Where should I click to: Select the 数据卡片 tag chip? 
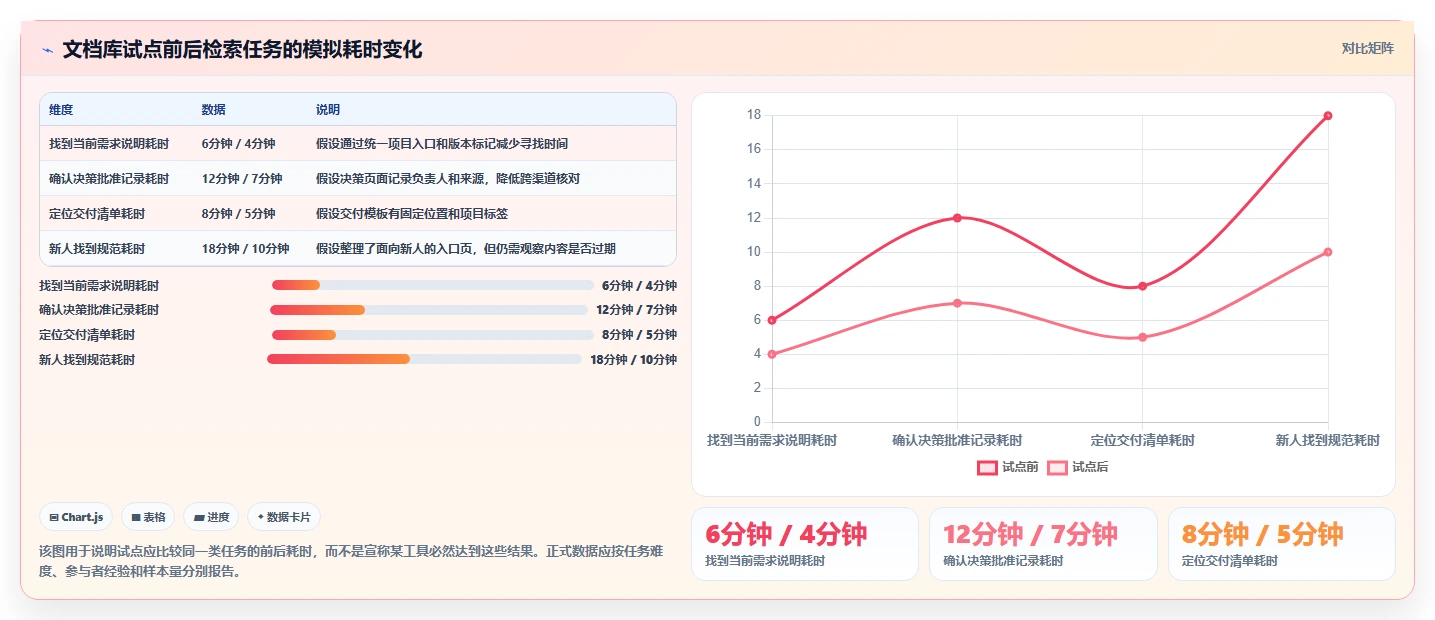tap(284, 517)
